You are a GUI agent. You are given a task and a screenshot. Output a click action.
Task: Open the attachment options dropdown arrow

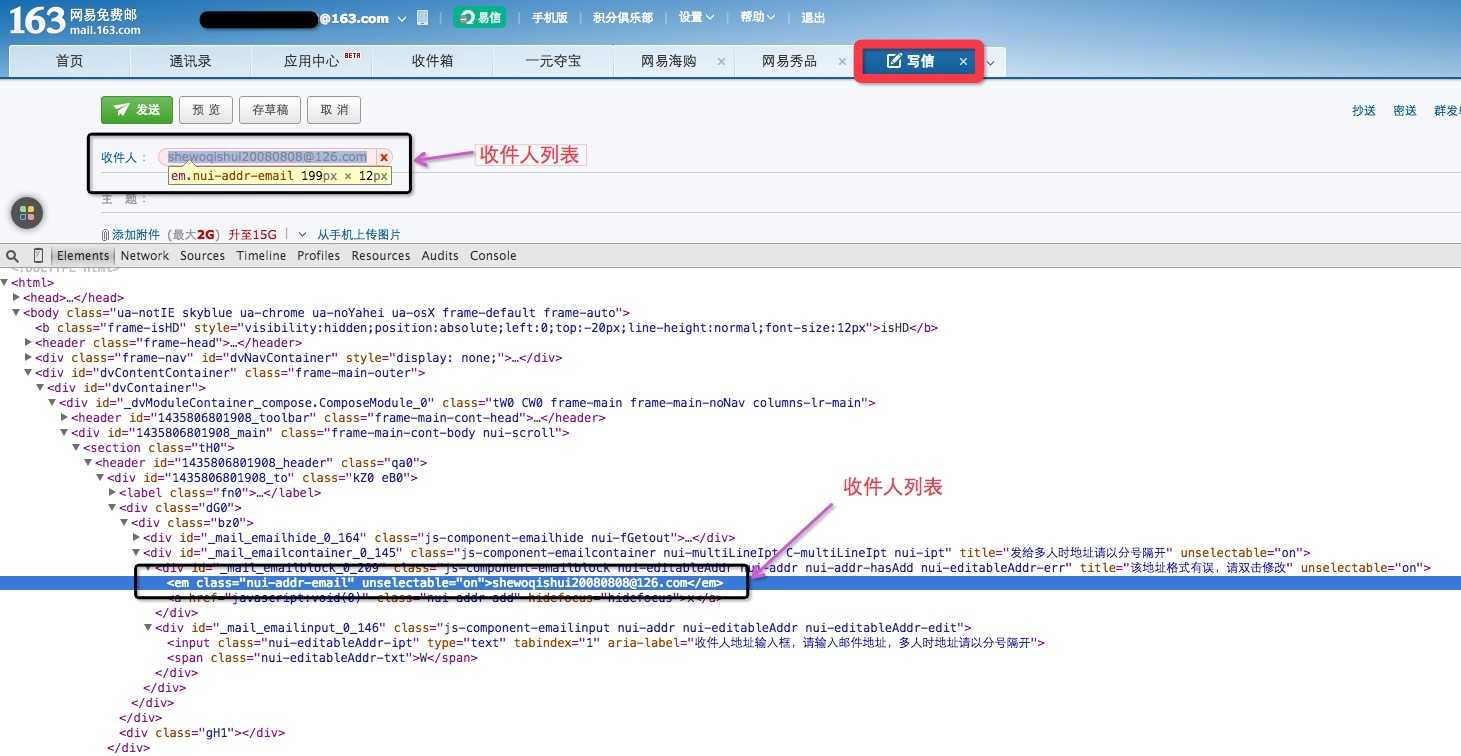click(303, 235)
